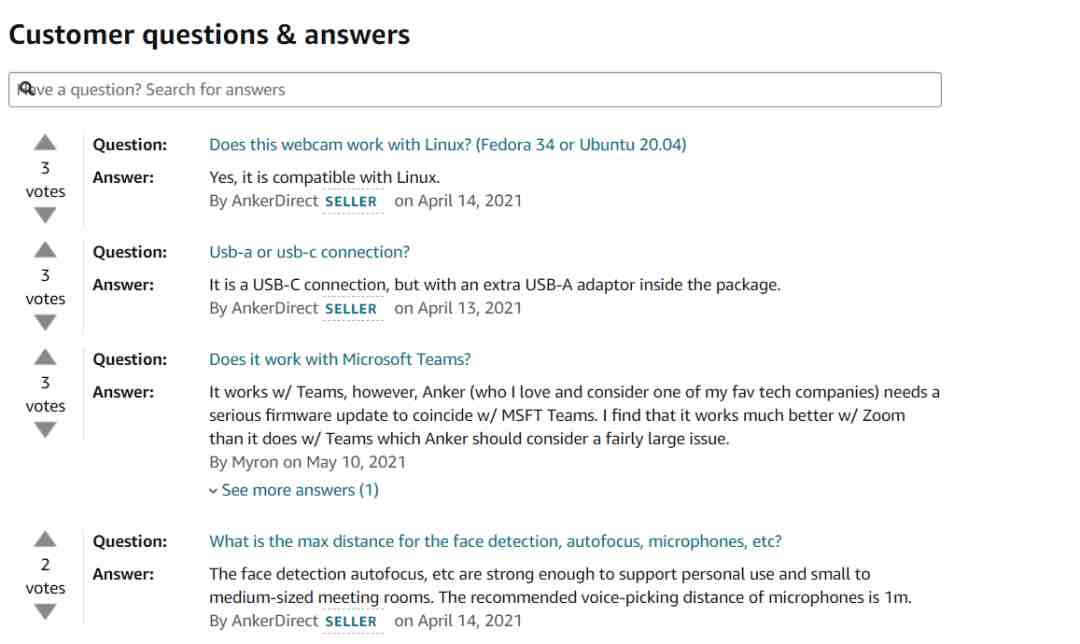Expand See more answers (1)
The height and width of the screenshot is (644, 1080).
pyautogui.click(x=294, y=490)
